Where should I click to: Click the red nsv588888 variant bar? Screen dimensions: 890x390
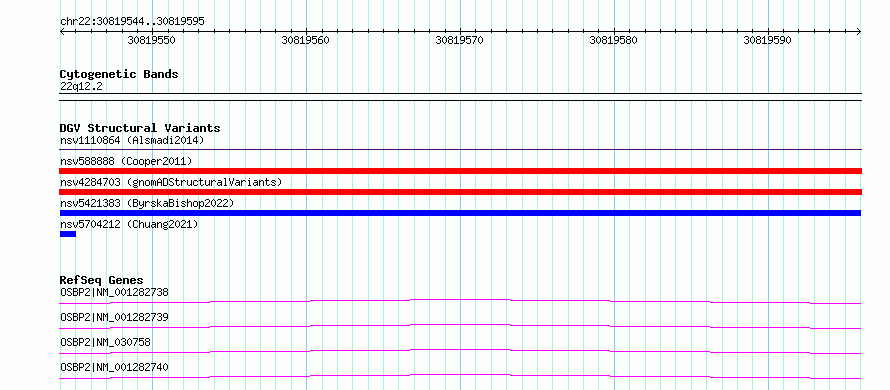461,171
